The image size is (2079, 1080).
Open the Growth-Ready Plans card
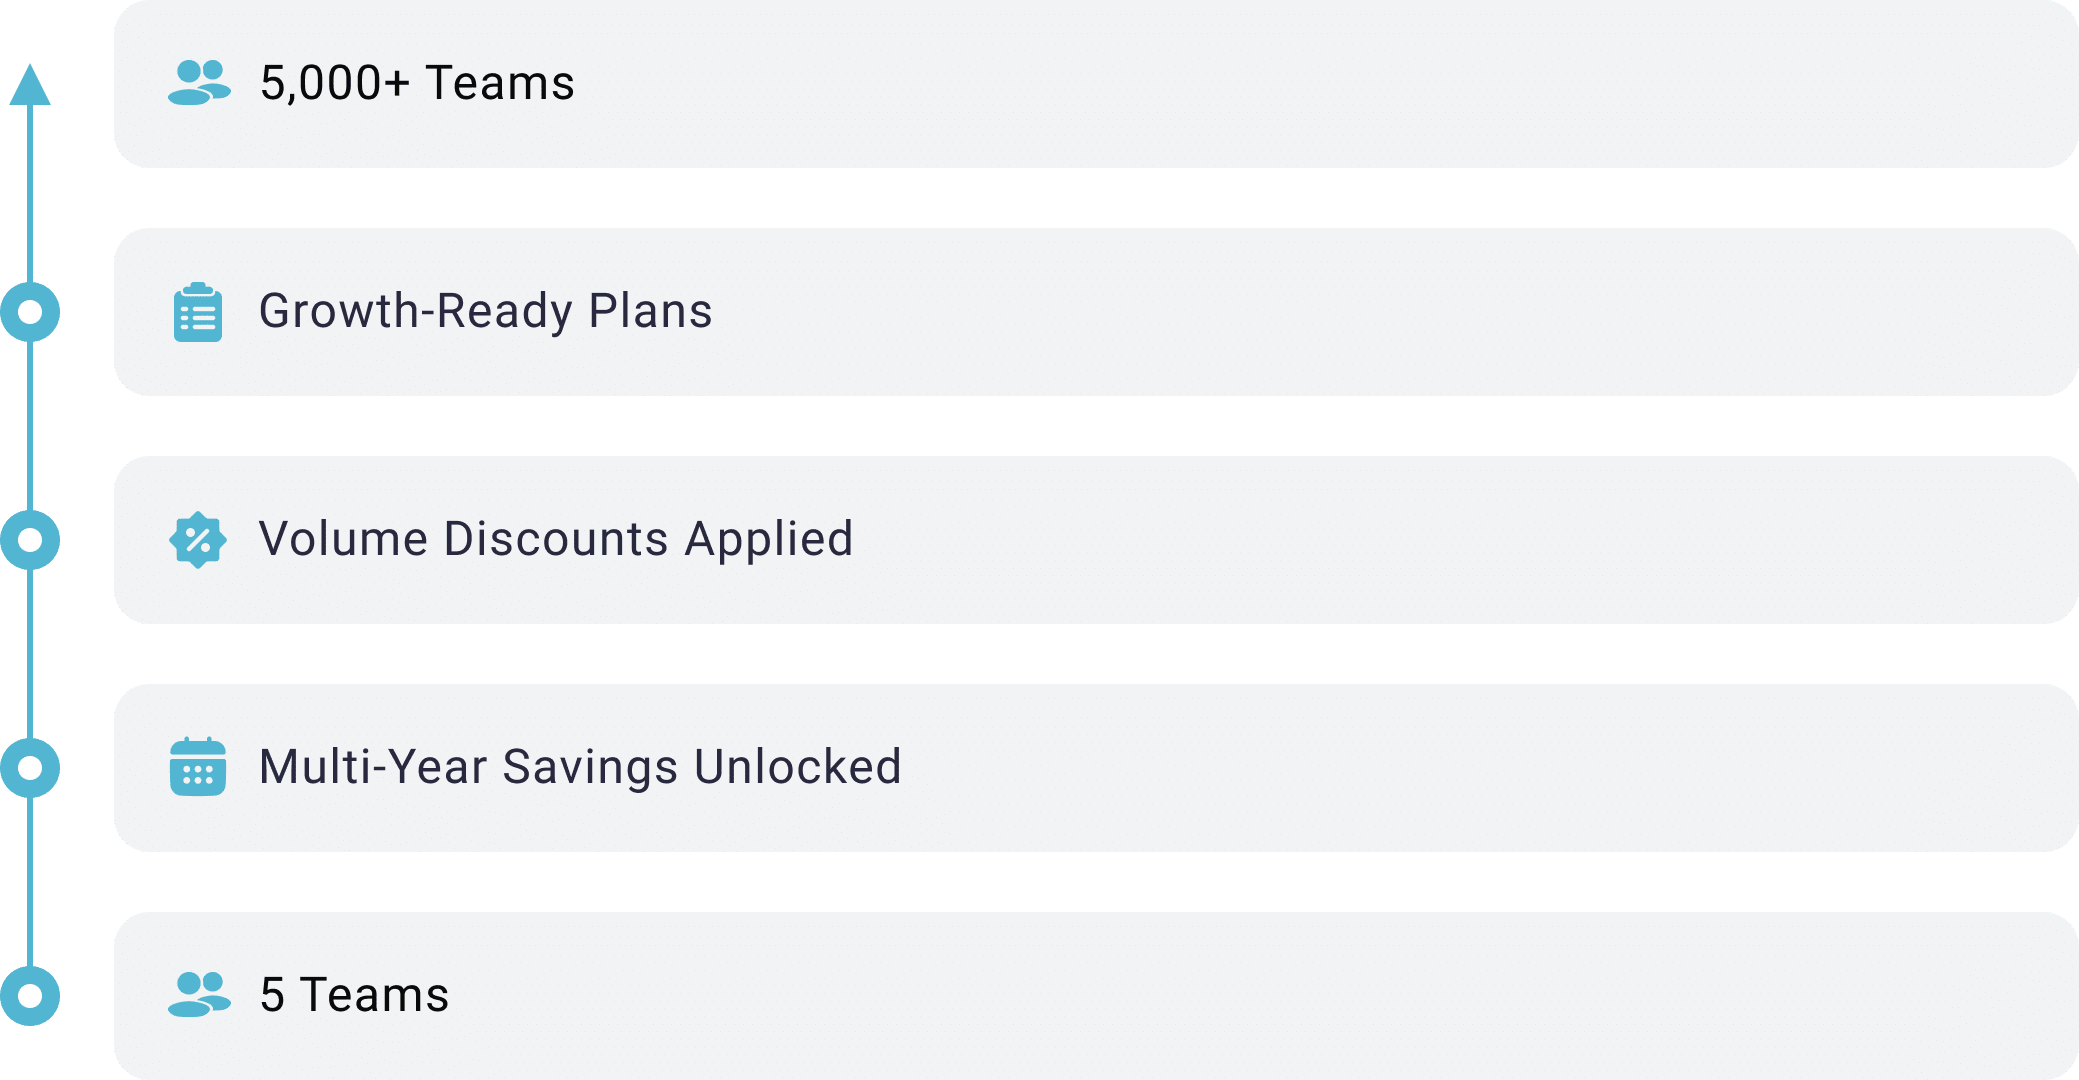point(1096,312)
